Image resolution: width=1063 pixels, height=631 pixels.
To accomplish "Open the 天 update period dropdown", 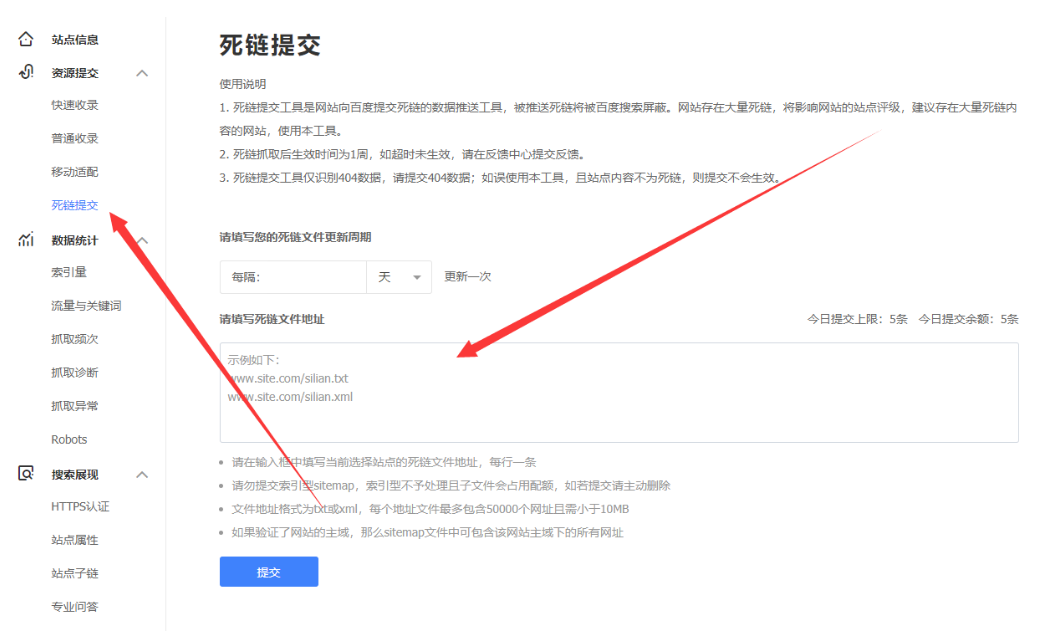I will coord(398,277).
